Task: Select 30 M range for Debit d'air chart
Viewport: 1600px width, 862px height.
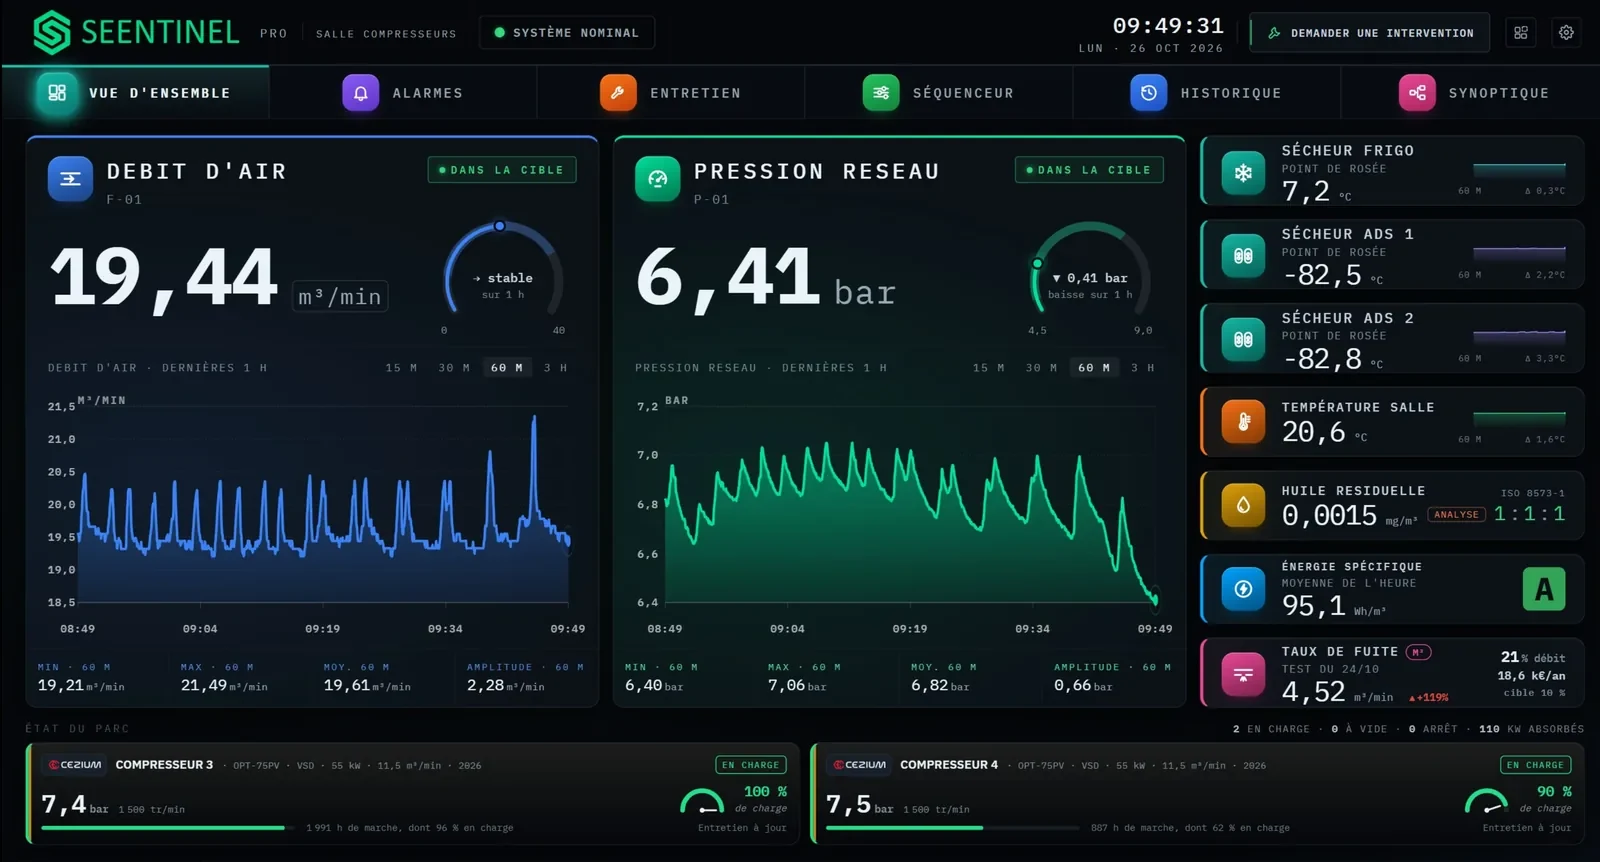Action: click(x=454, y=368)
